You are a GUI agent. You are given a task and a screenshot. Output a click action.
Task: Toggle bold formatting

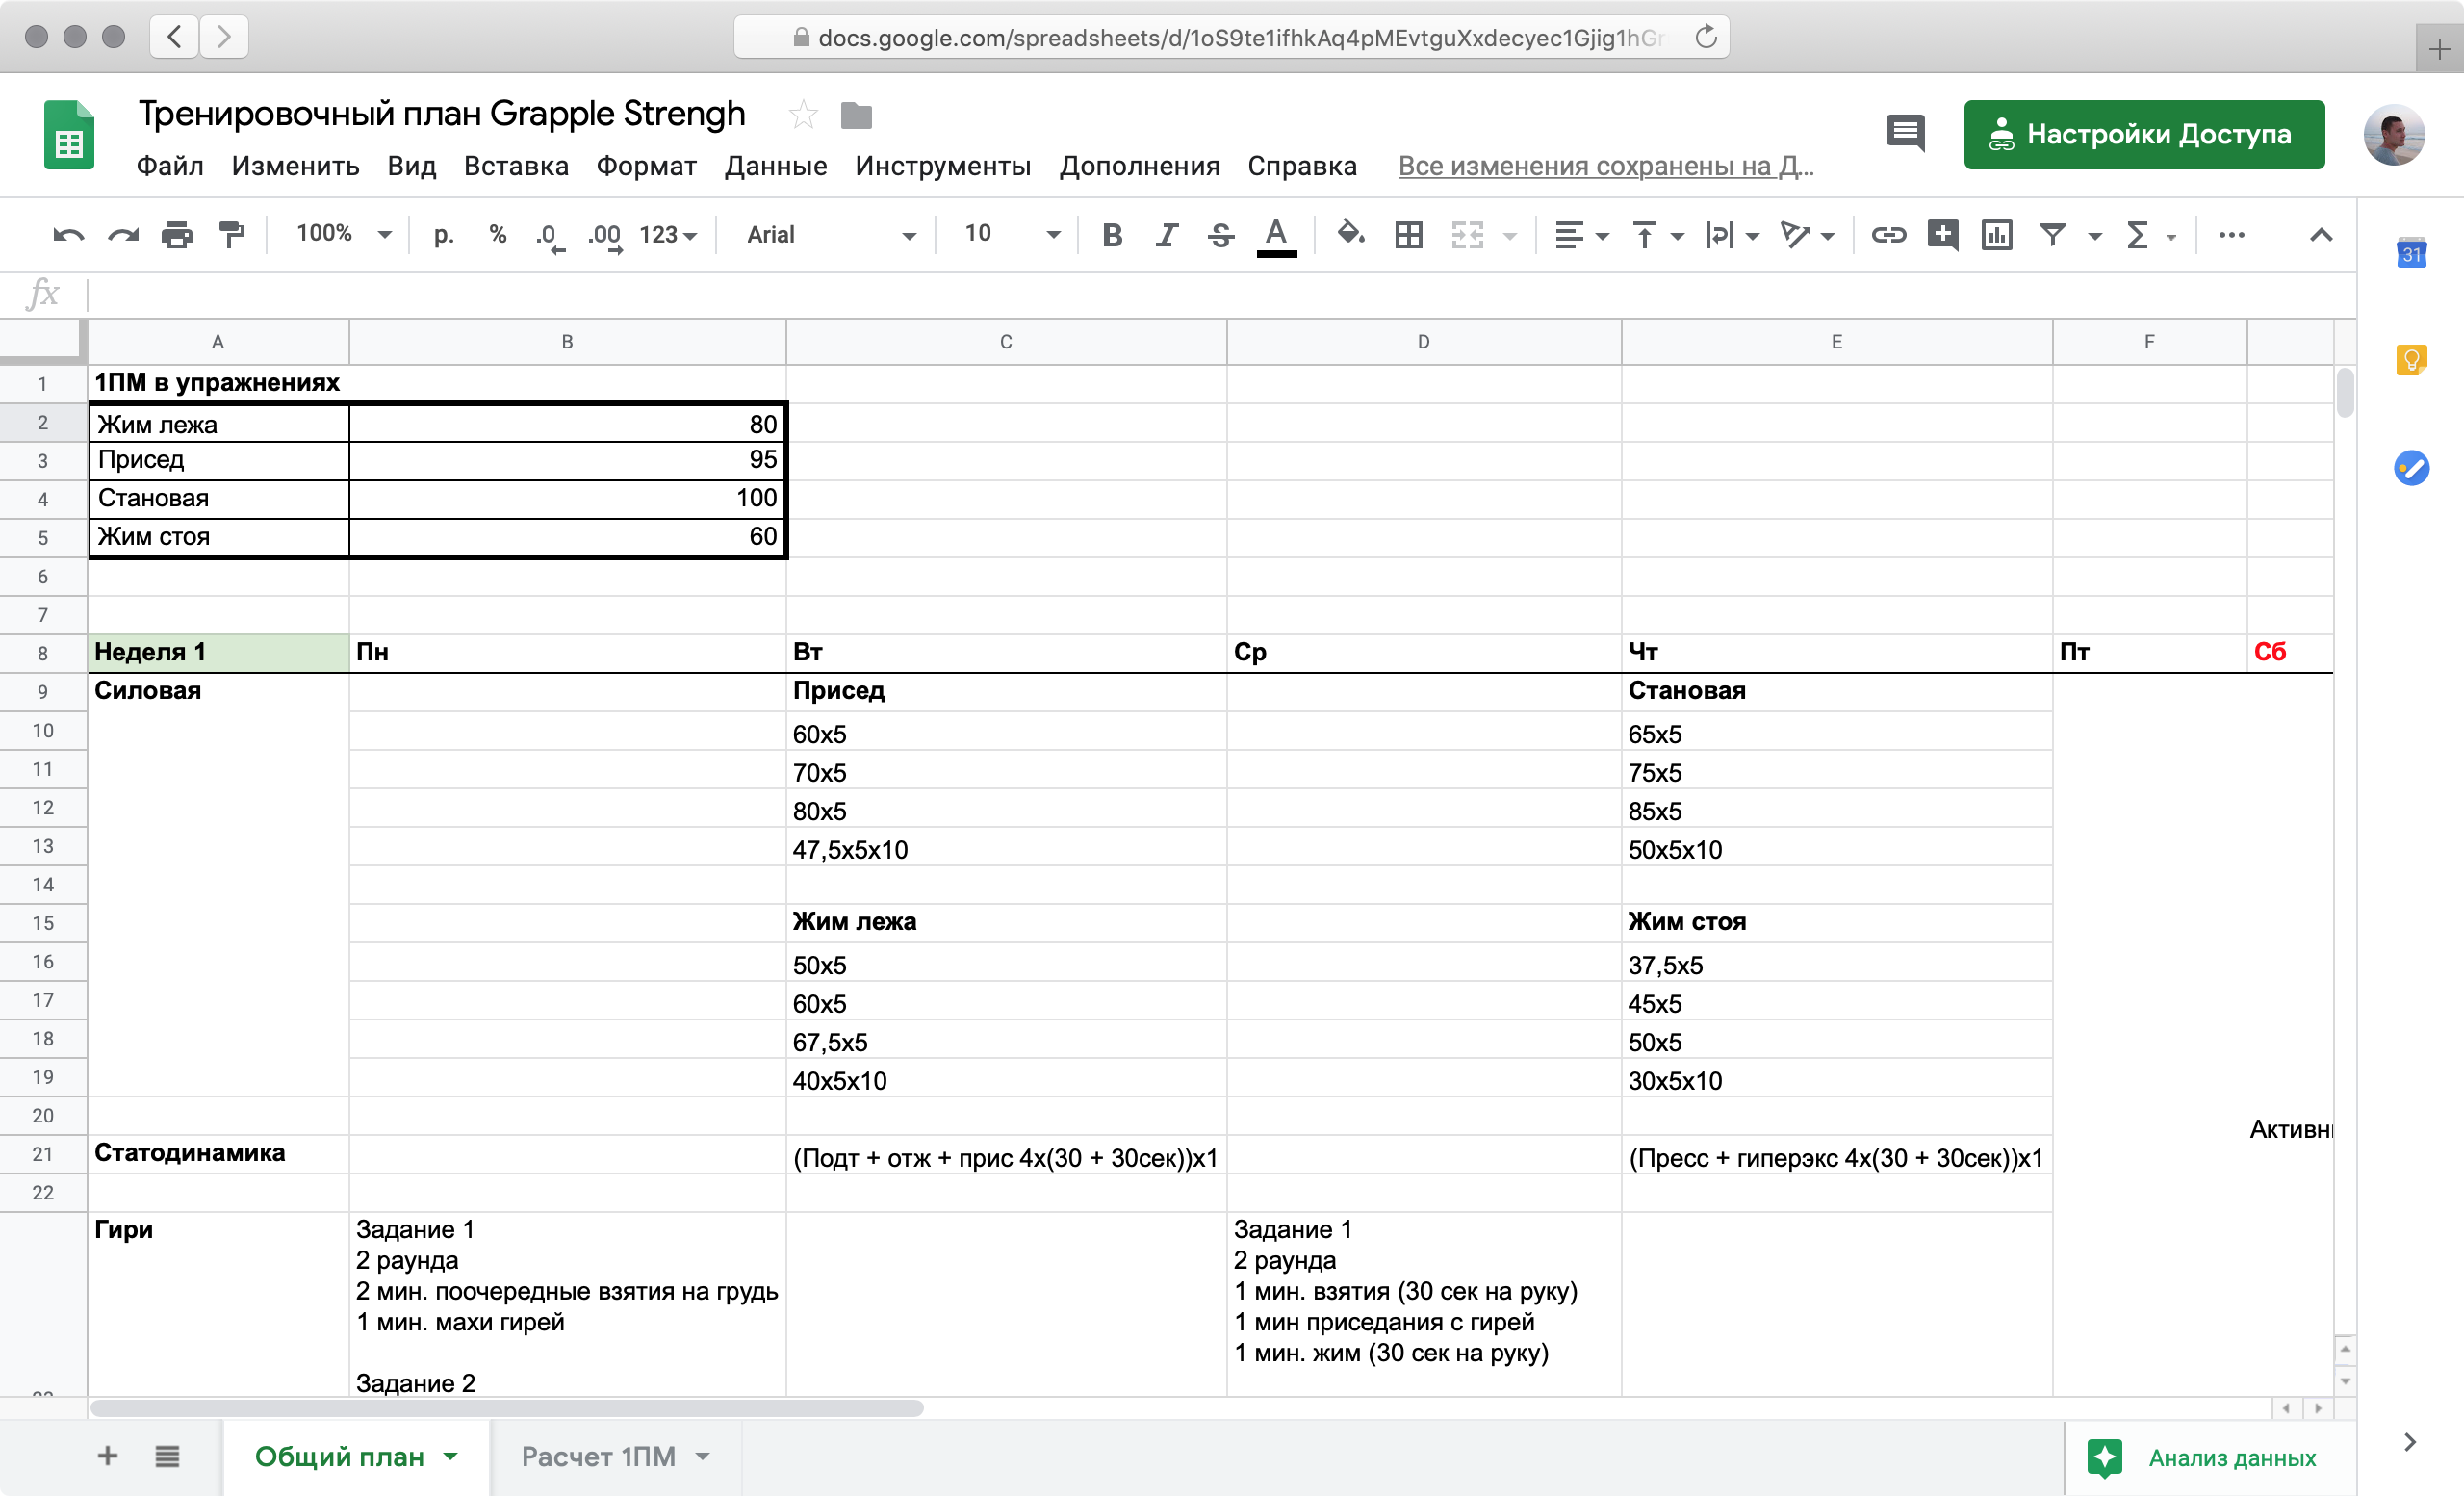point(1111,235)
